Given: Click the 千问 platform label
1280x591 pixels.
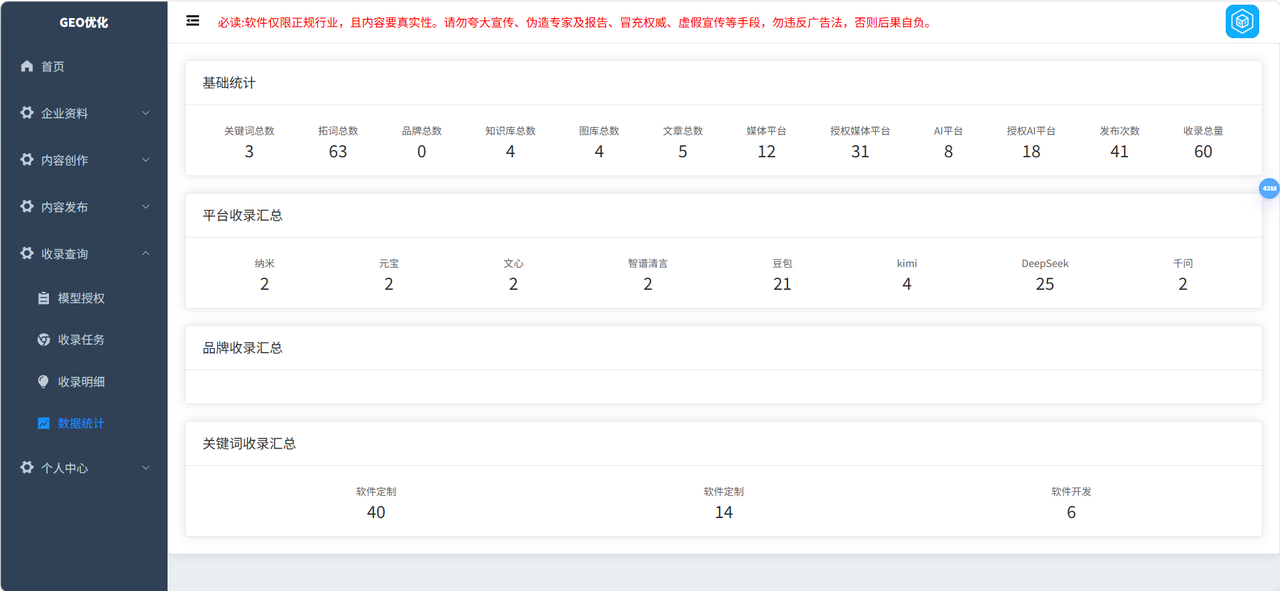Looking at the screenshot, I should [1183, 264].
